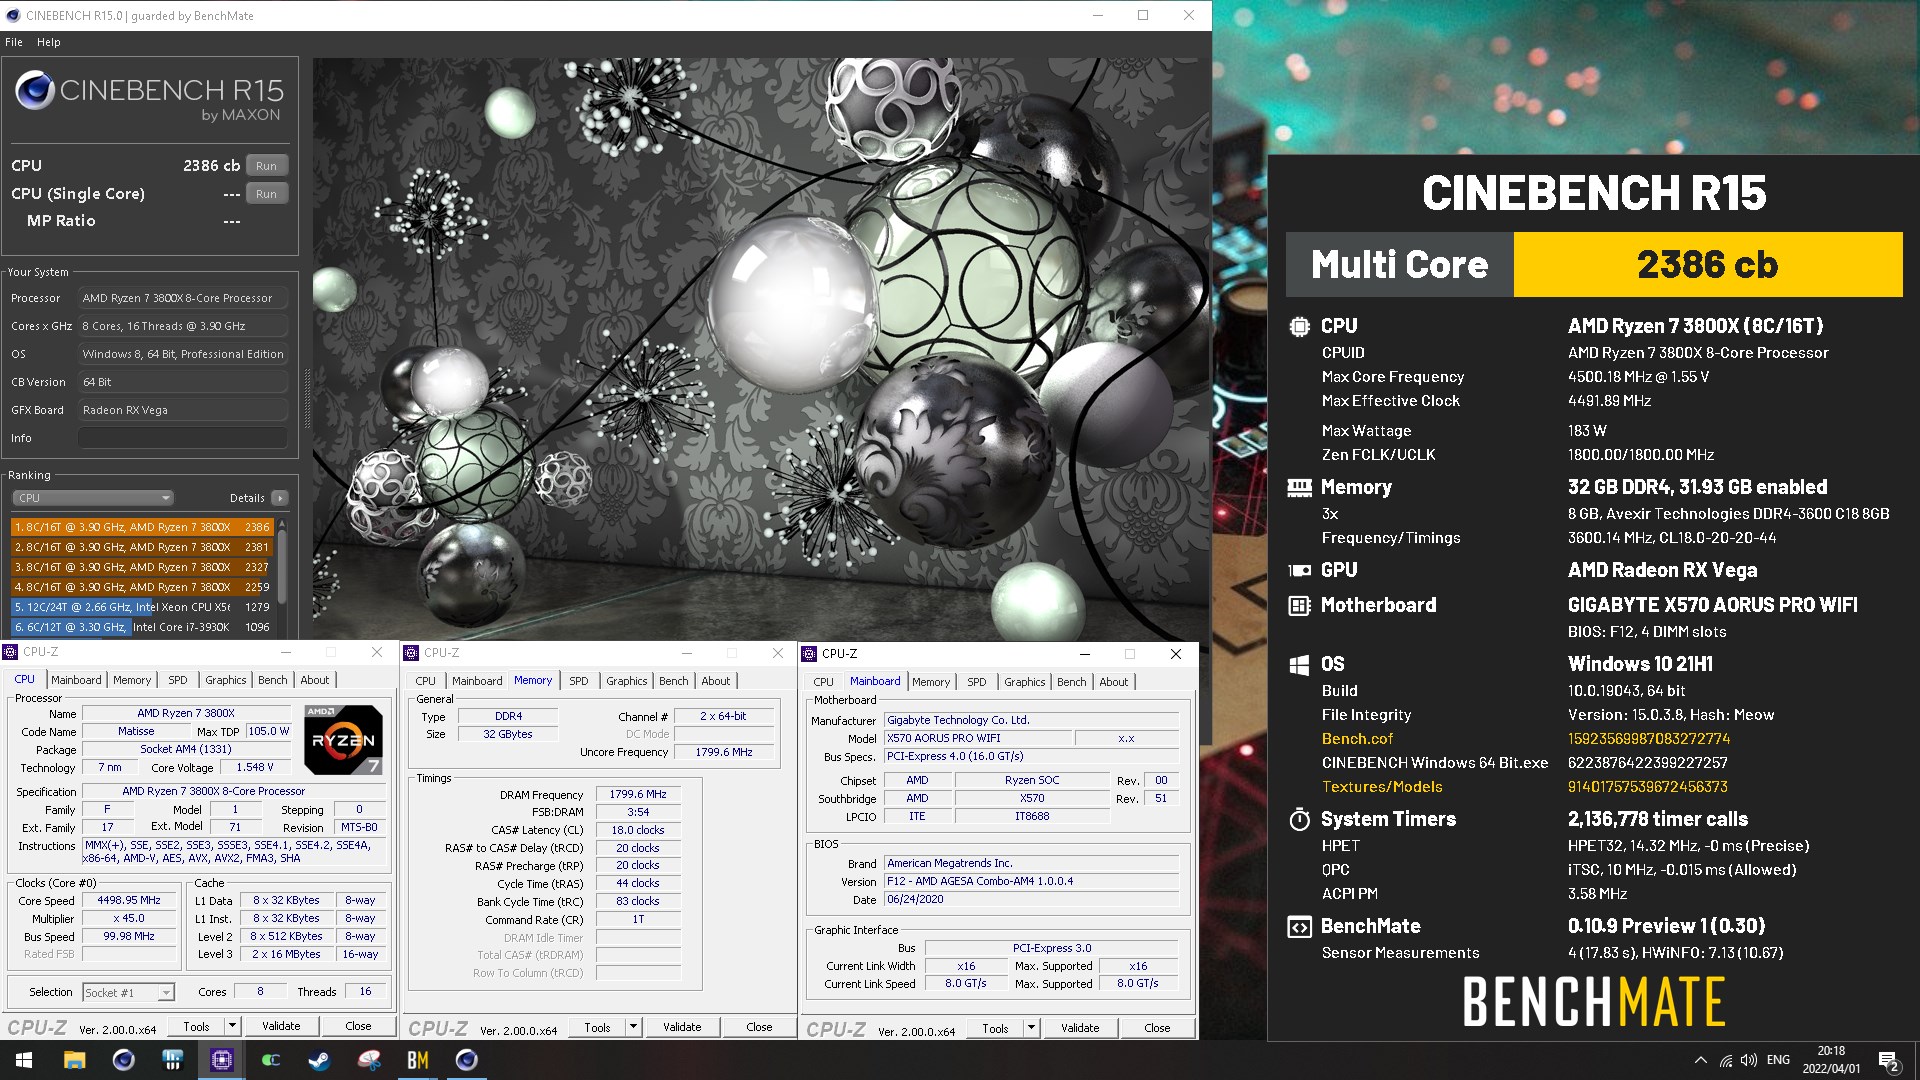The image size is (1920, 1080).
Task: Open the Help menu in Cinebench
Action: [49, 42]
